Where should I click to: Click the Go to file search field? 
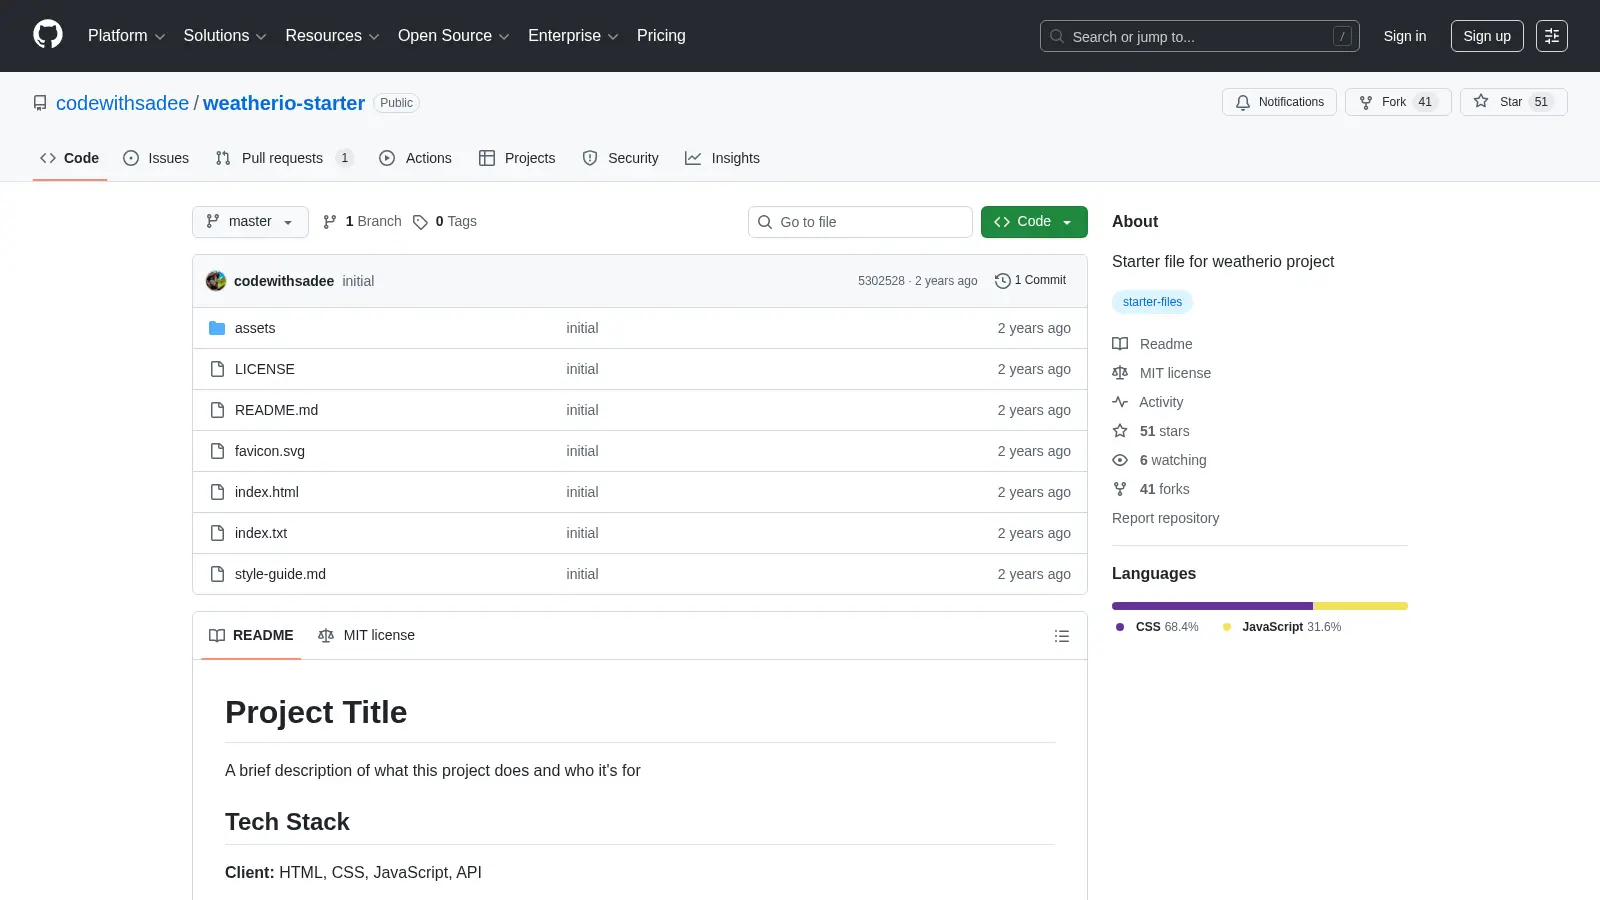(x=860, y=222)
